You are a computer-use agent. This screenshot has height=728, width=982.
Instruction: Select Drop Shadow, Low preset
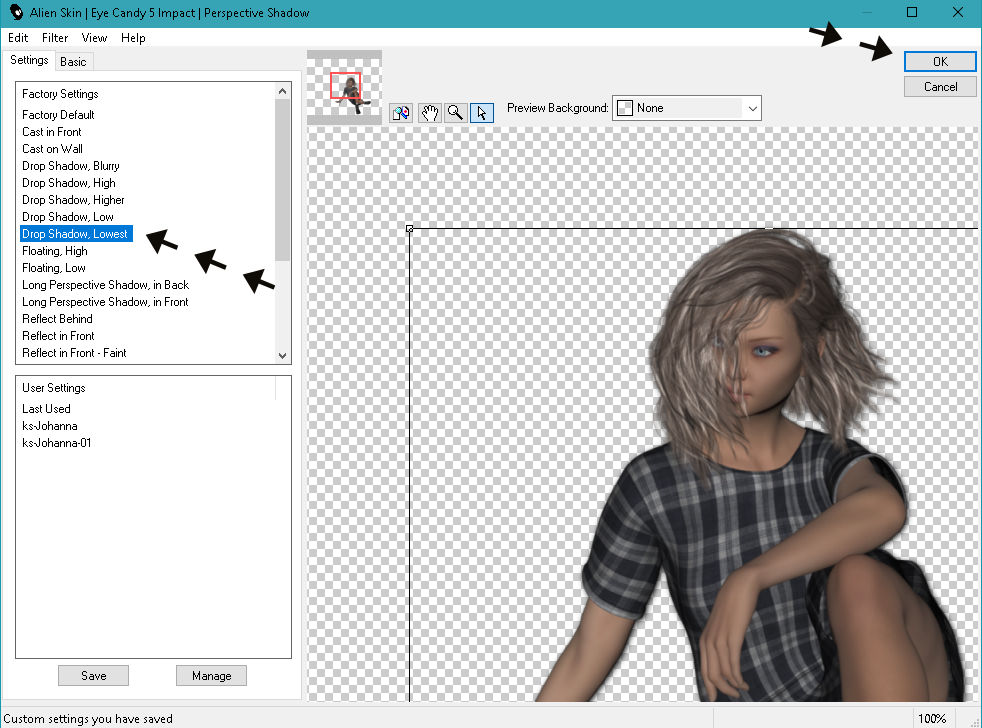pyautogui.click(x=68, y=216)
